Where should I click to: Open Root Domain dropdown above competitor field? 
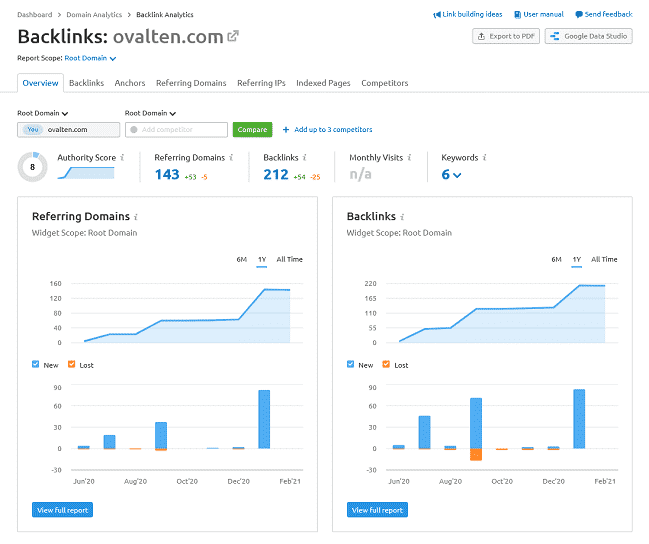[150, 113]
